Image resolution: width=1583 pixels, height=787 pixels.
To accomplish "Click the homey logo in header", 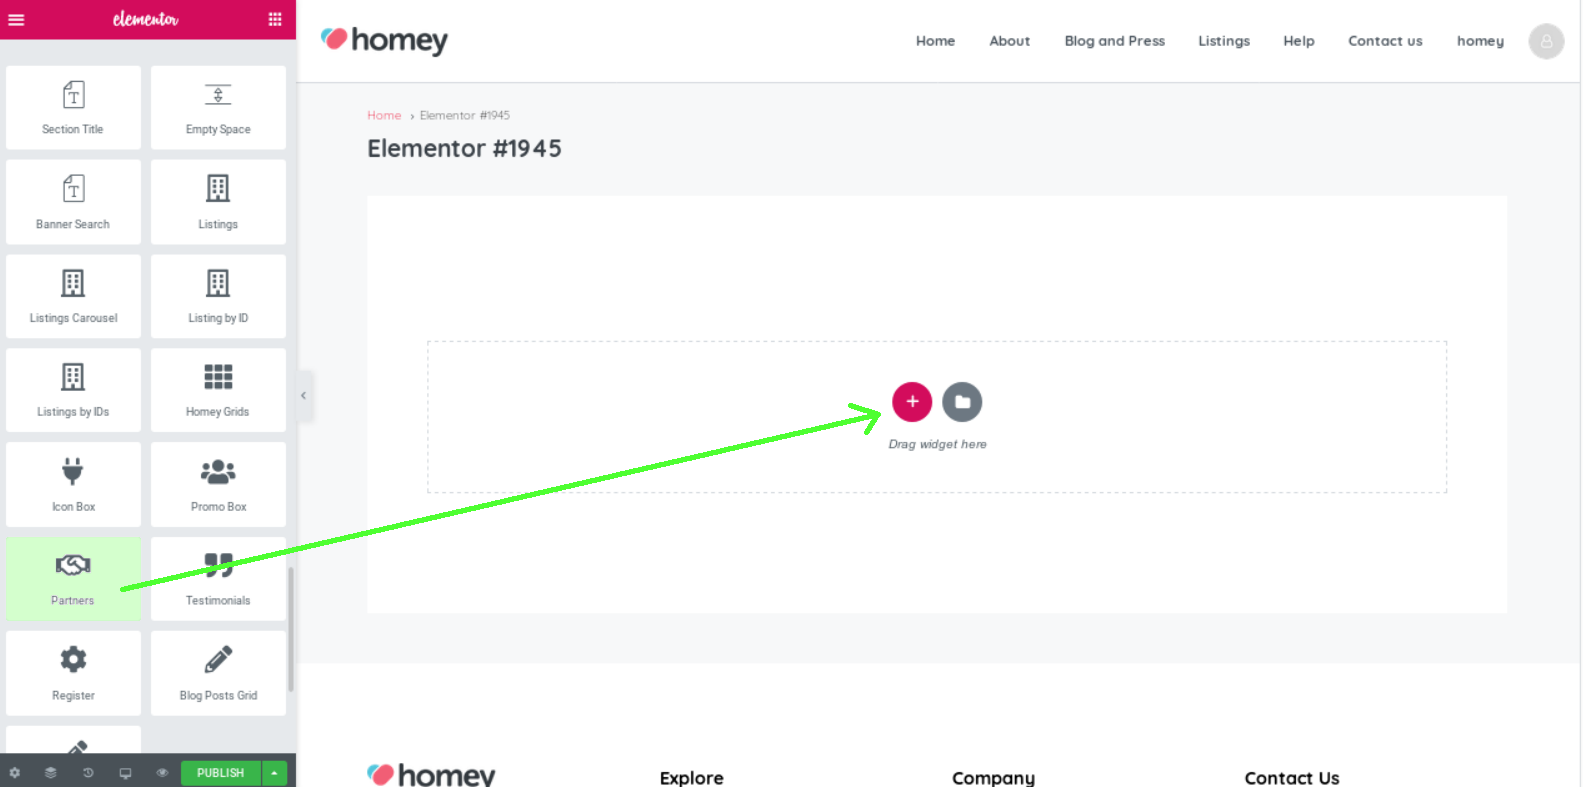I will [384, 40].
